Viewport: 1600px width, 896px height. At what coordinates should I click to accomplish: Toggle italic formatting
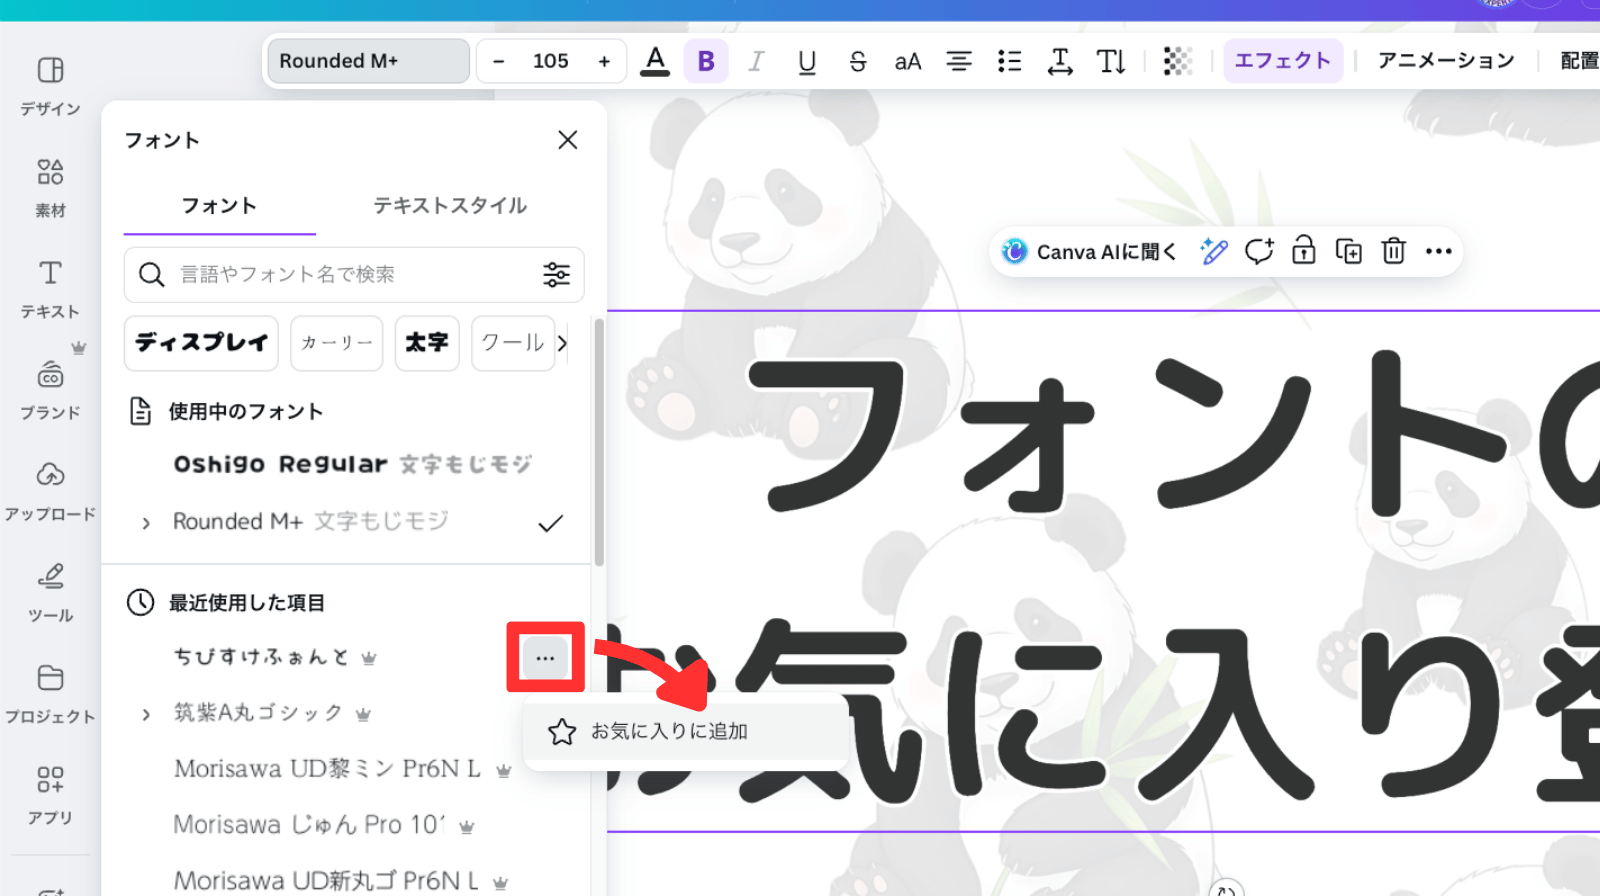point(756,61)
